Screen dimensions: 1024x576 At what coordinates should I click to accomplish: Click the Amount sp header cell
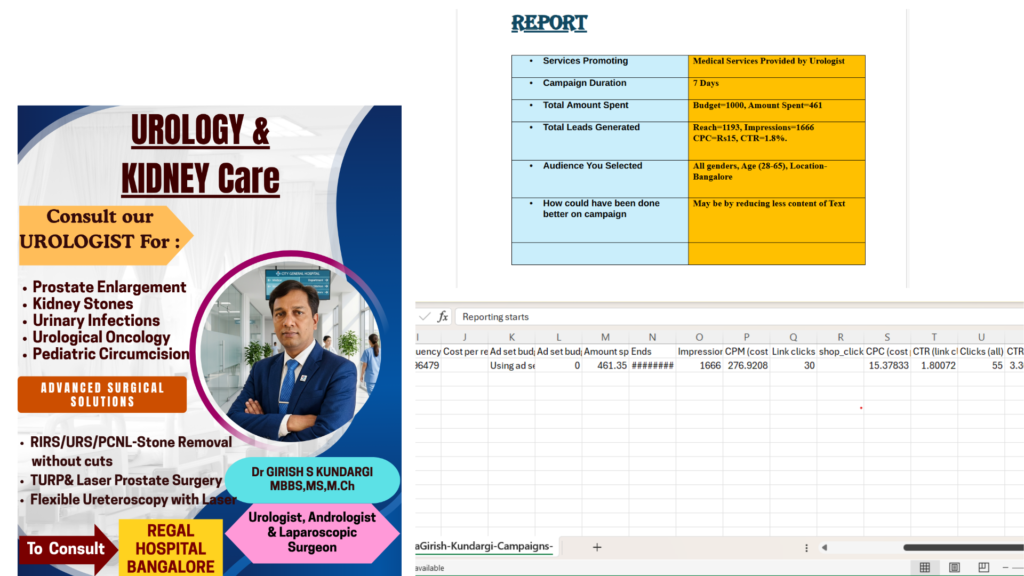(x=605, y=351)
